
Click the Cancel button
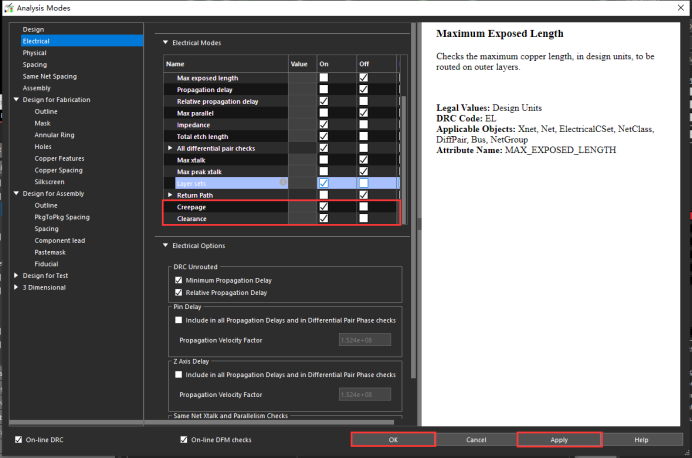pos(476,439)
